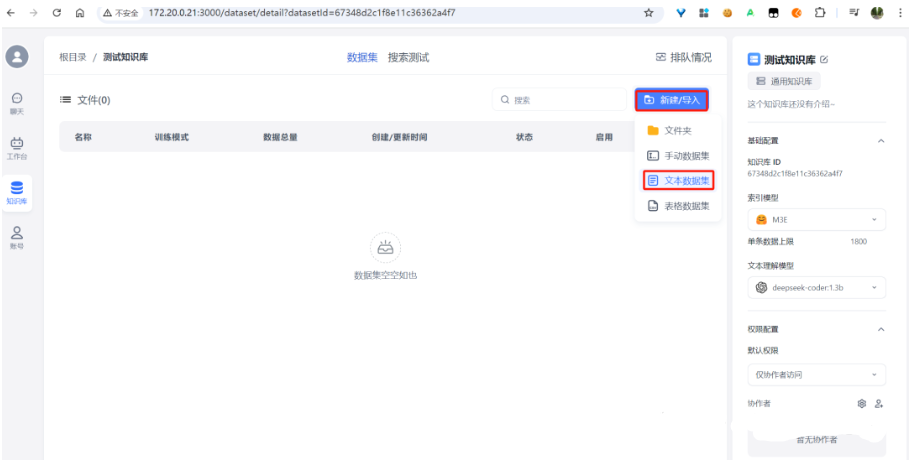
Task: Open the 排队情况 queue status
Action: point(684,57)
